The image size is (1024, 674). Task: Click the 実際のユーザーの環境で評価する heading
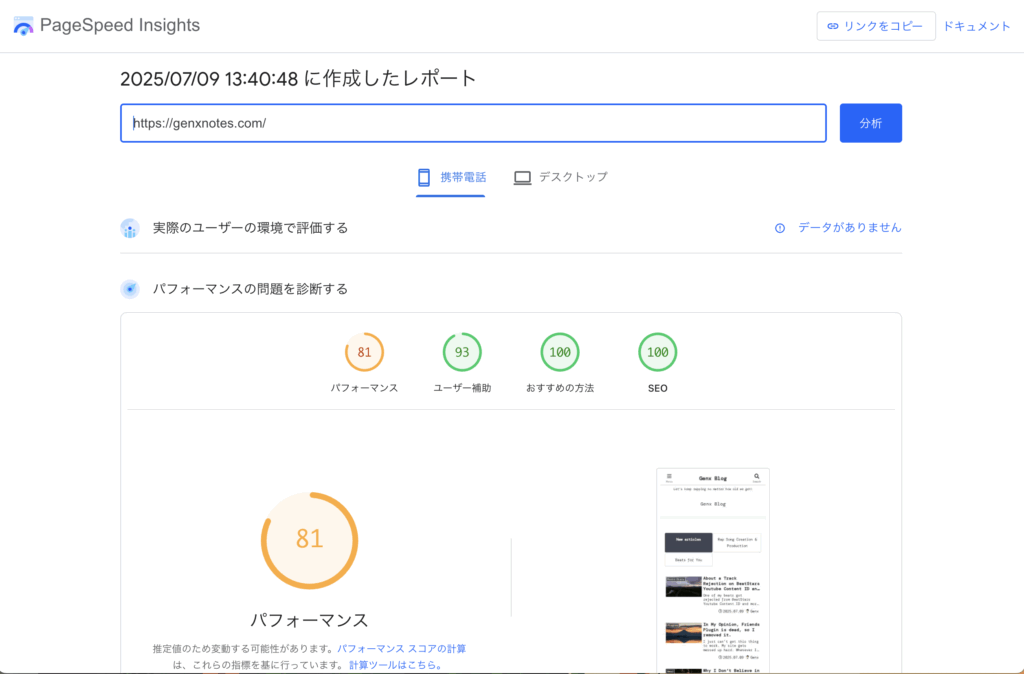250,228
